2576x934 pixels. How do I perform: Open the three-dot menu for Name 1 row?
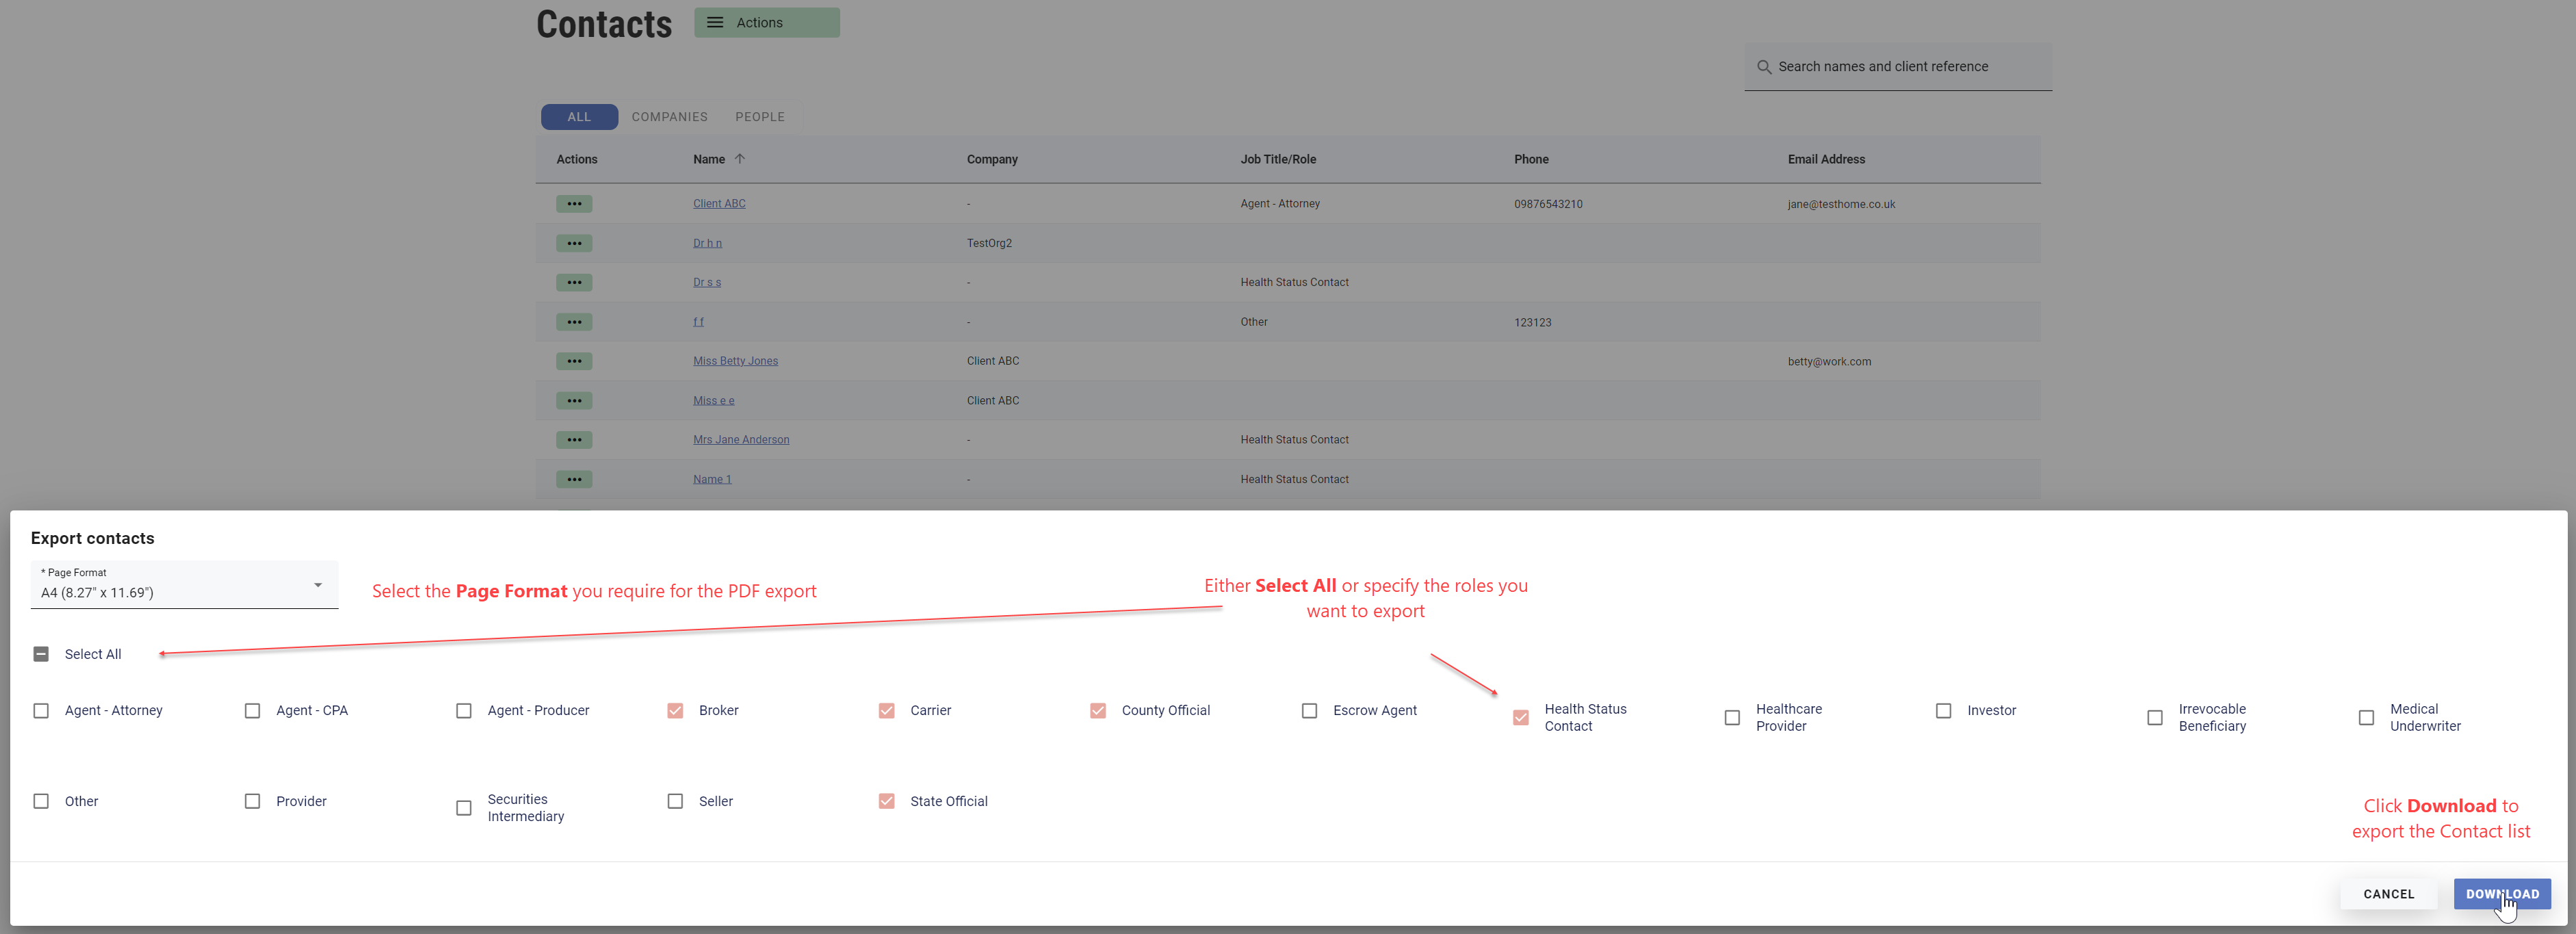[574, 479]
